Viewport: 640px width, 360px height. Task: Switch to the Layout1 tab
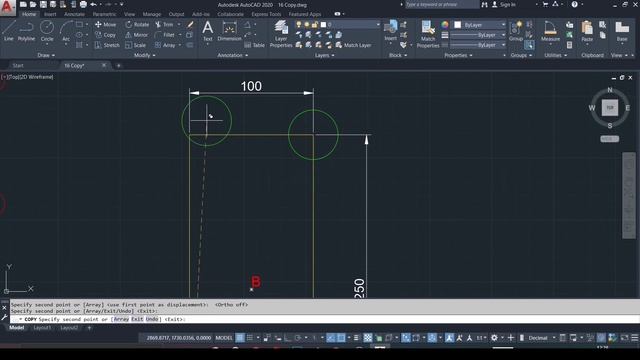[x=42, y=328]
